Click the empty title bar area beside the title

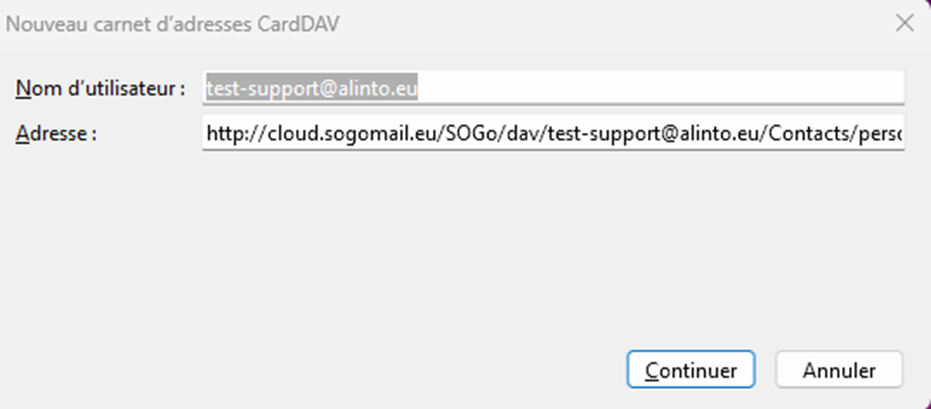click(x=600, y=23)
